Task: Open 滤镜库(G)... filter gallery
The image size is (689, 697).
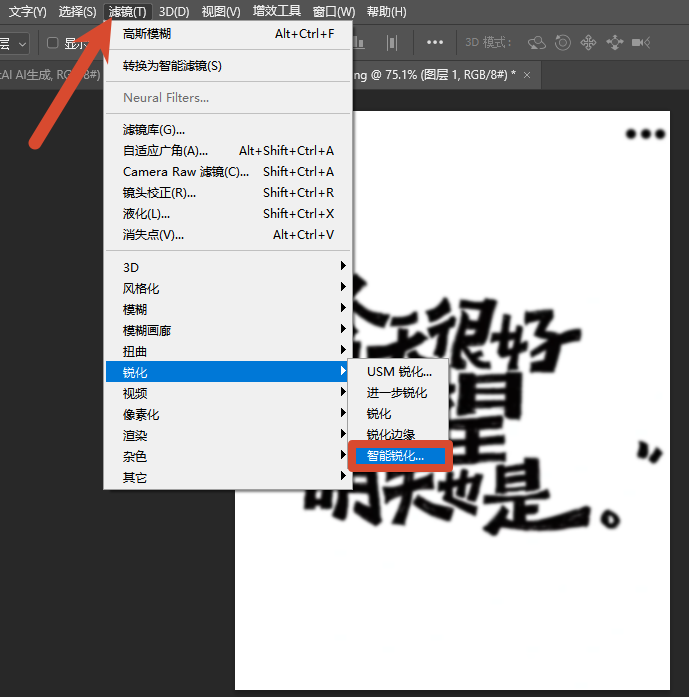Action: pos(228,130)
